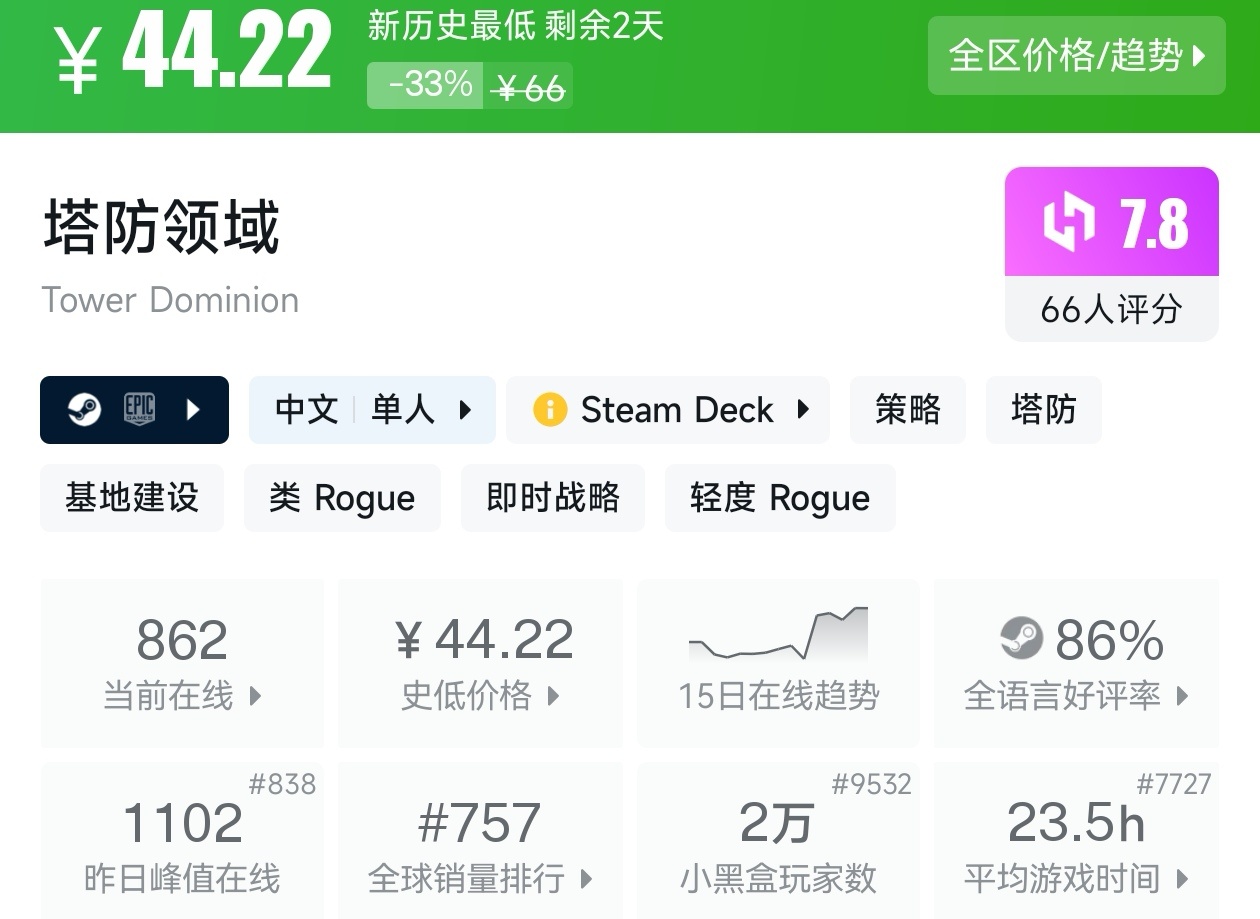Click the Steam platform icon
The image size is (1260, 919).
[84, 410]
